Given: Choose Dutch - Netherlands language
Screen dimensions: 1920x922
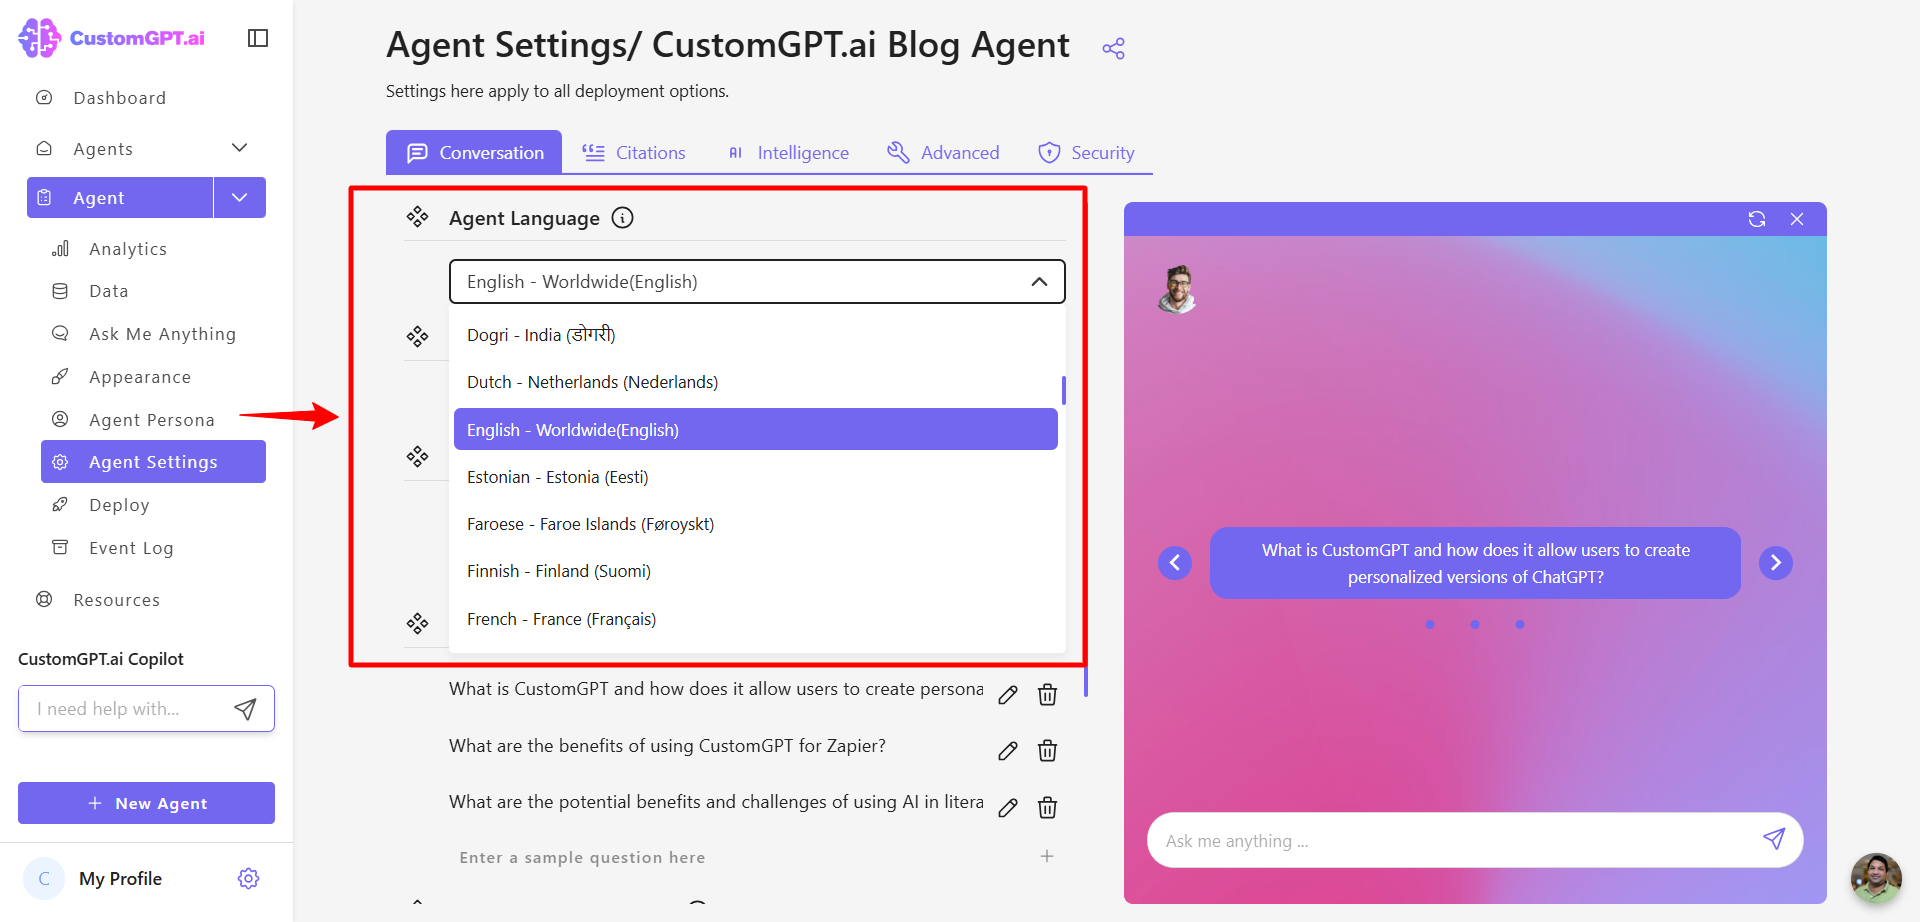Looking at the screenshot, I should tap(756, 382).
